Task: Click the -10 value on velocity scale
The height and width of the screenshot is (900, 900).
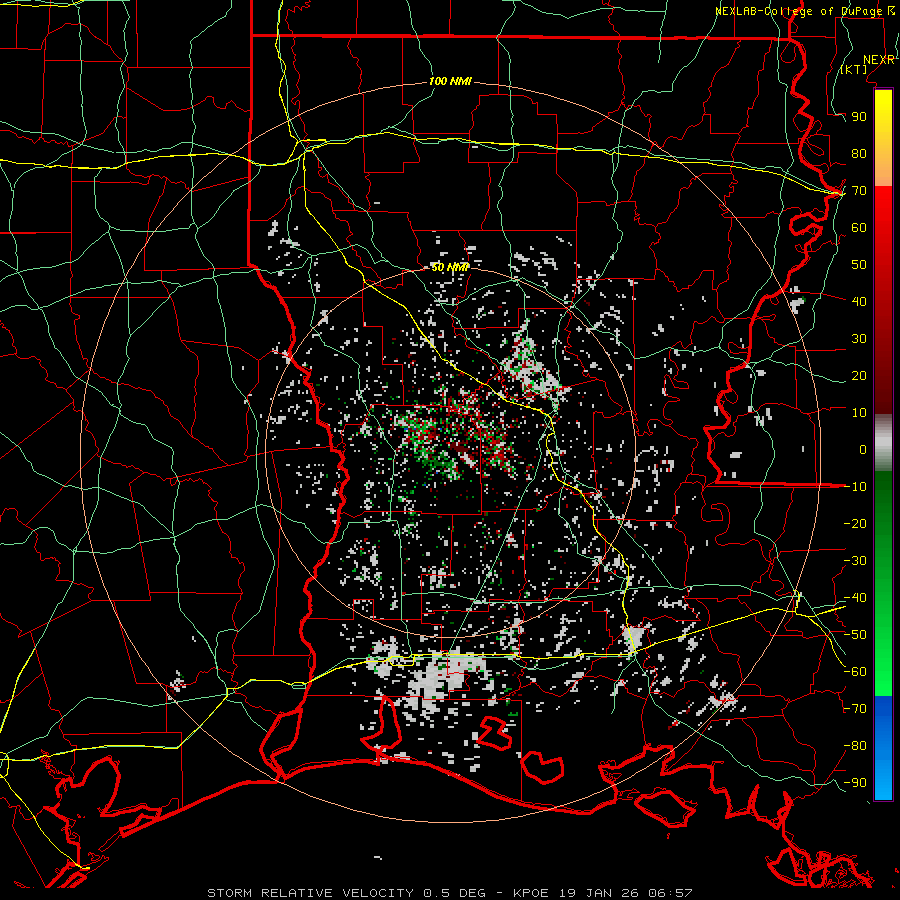Action: tap(855, 487)
